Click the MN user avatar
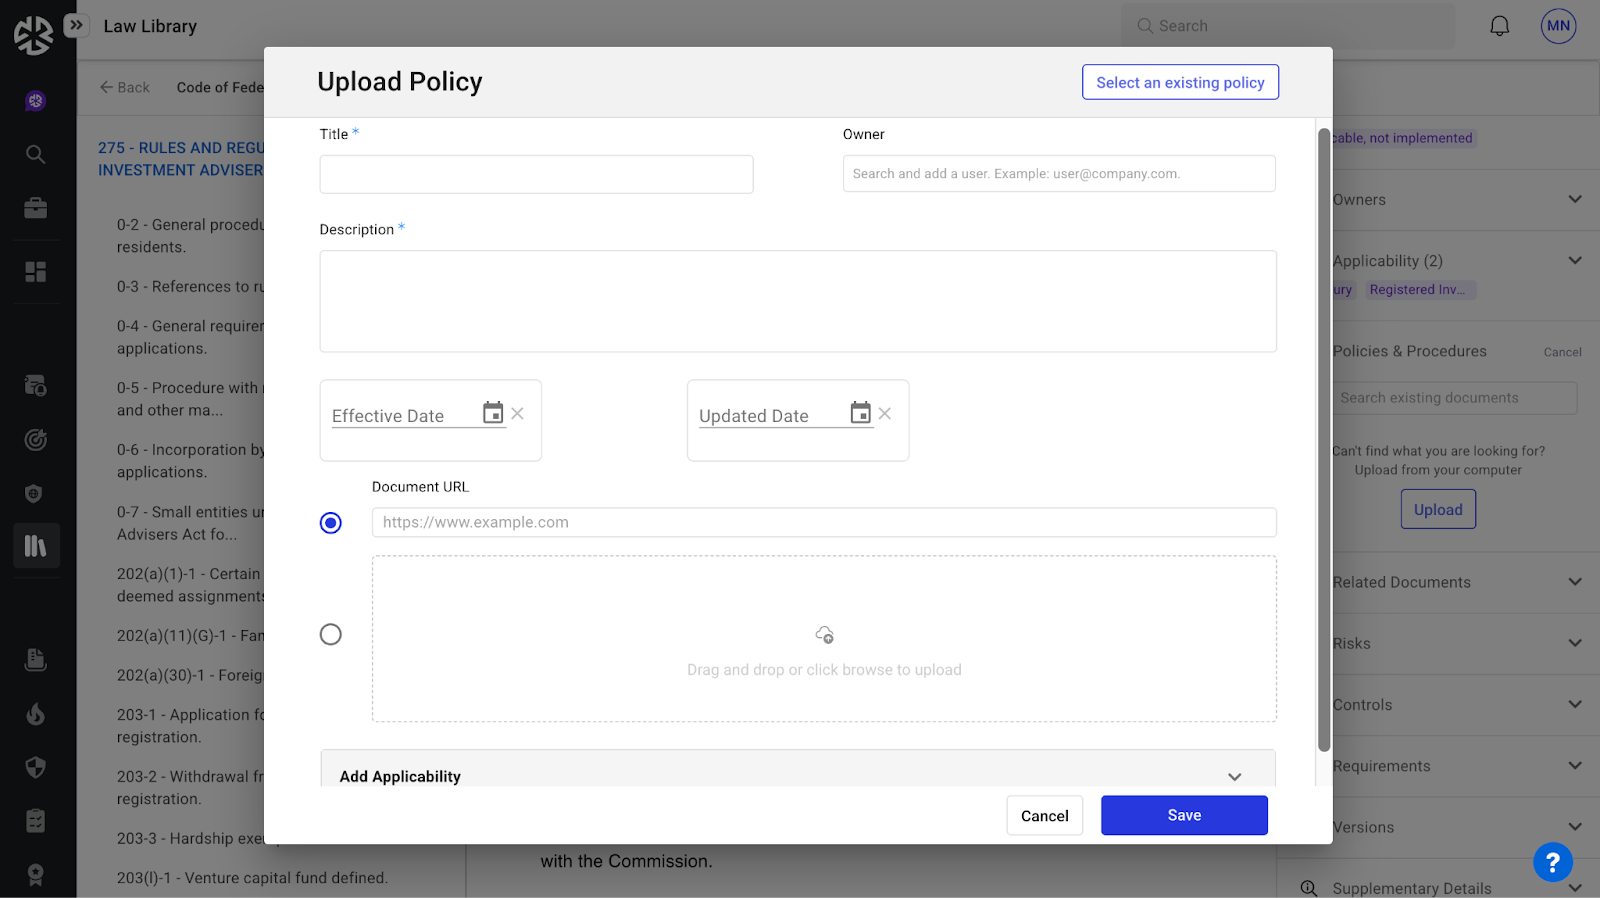 point(1557,26)
